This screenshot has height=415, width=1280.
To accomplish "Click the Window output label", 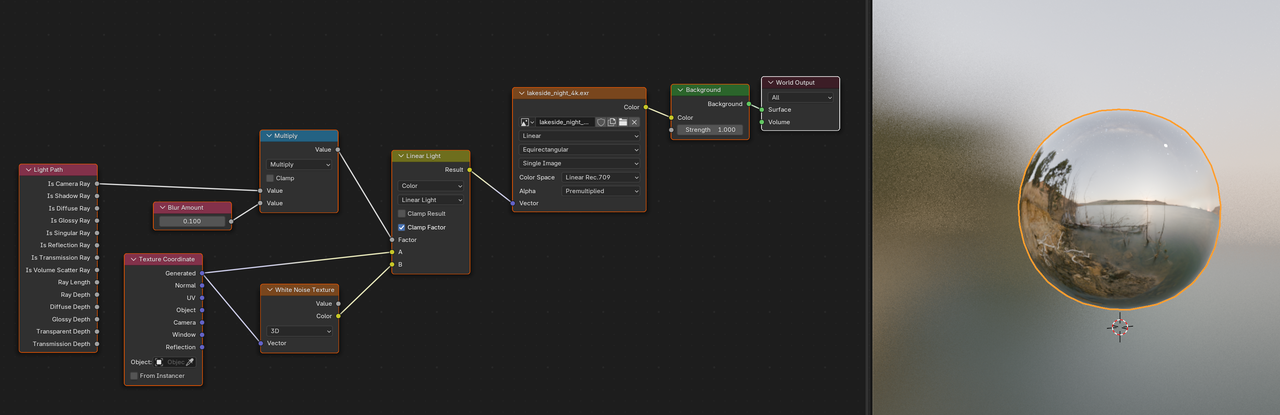I will tap(184, 335).
